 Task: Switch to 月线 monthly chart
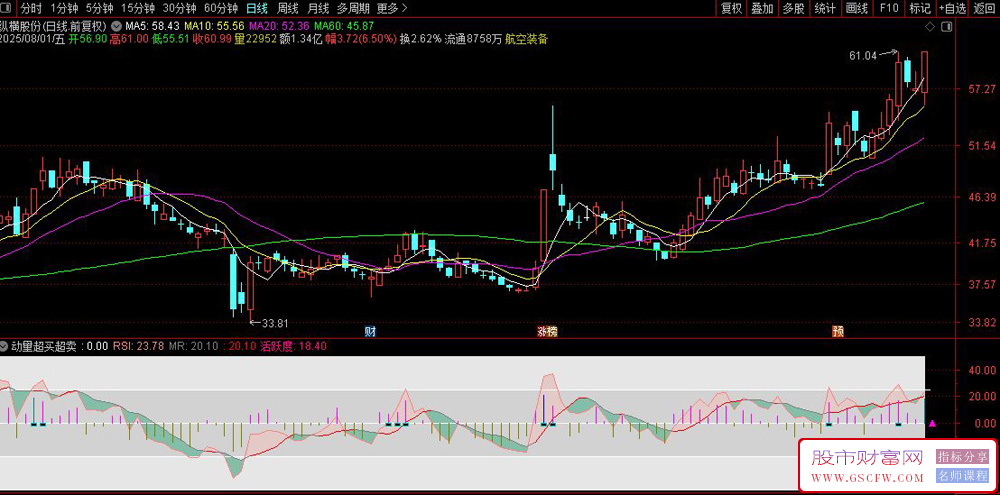click(x=318, y=8)
